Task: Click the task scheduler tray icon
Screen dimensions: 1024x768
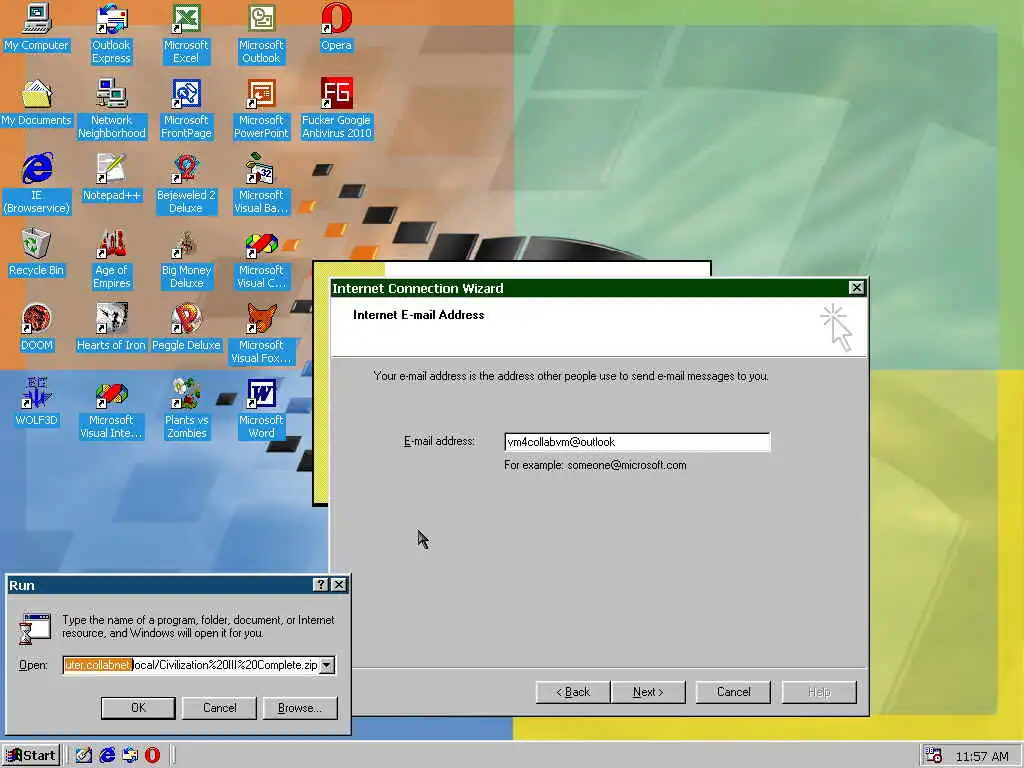Action: tap(933, 756)
